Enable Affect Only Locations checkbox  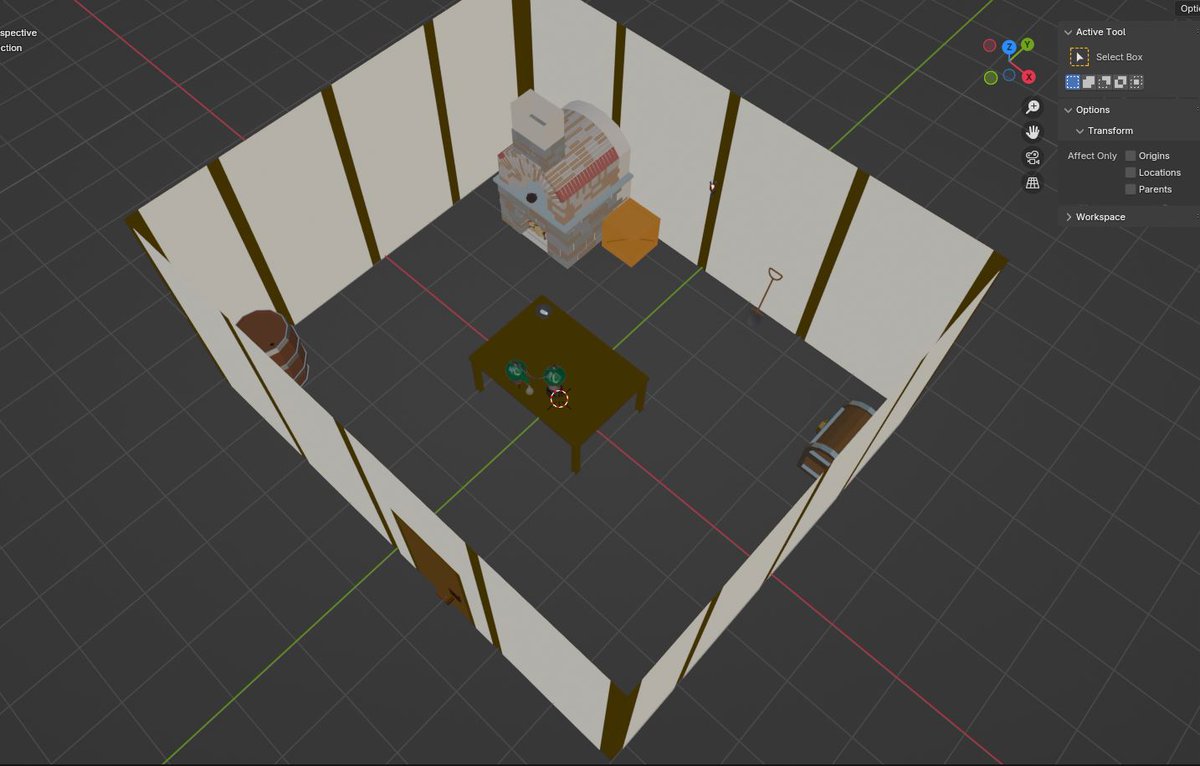(x=1131, y=173)
